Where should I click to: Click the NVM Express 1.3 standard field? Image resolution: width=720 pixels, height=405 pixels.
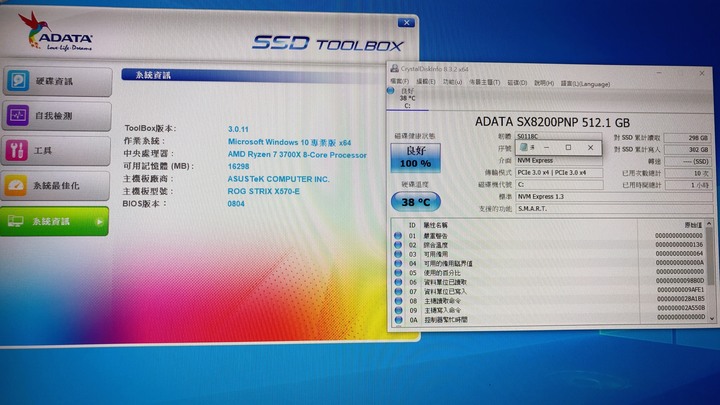point(614,197)
